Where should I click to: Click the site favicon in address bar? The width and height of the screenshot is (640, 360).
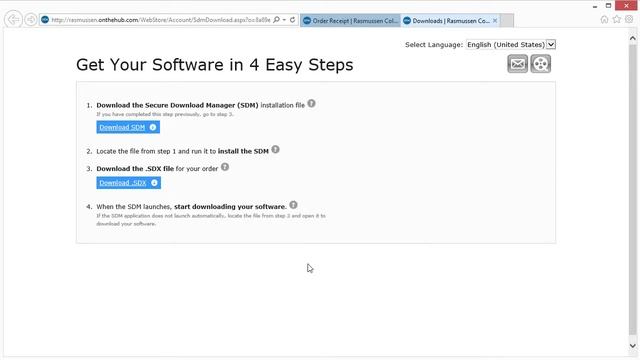(45, 20)
